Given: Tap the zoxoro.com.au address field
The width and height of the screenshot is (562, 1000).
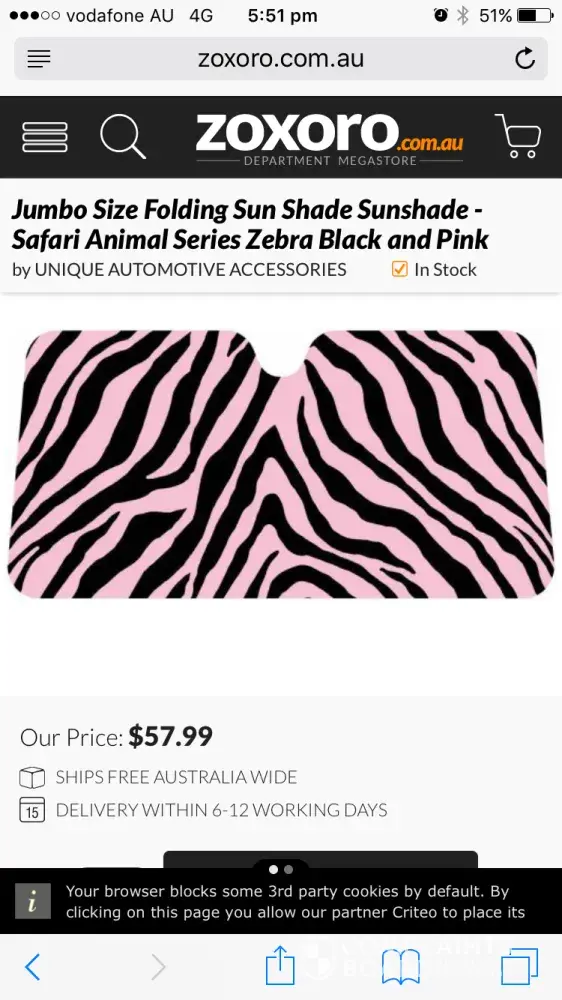Looking at the screenshot, I should [281, 59].
